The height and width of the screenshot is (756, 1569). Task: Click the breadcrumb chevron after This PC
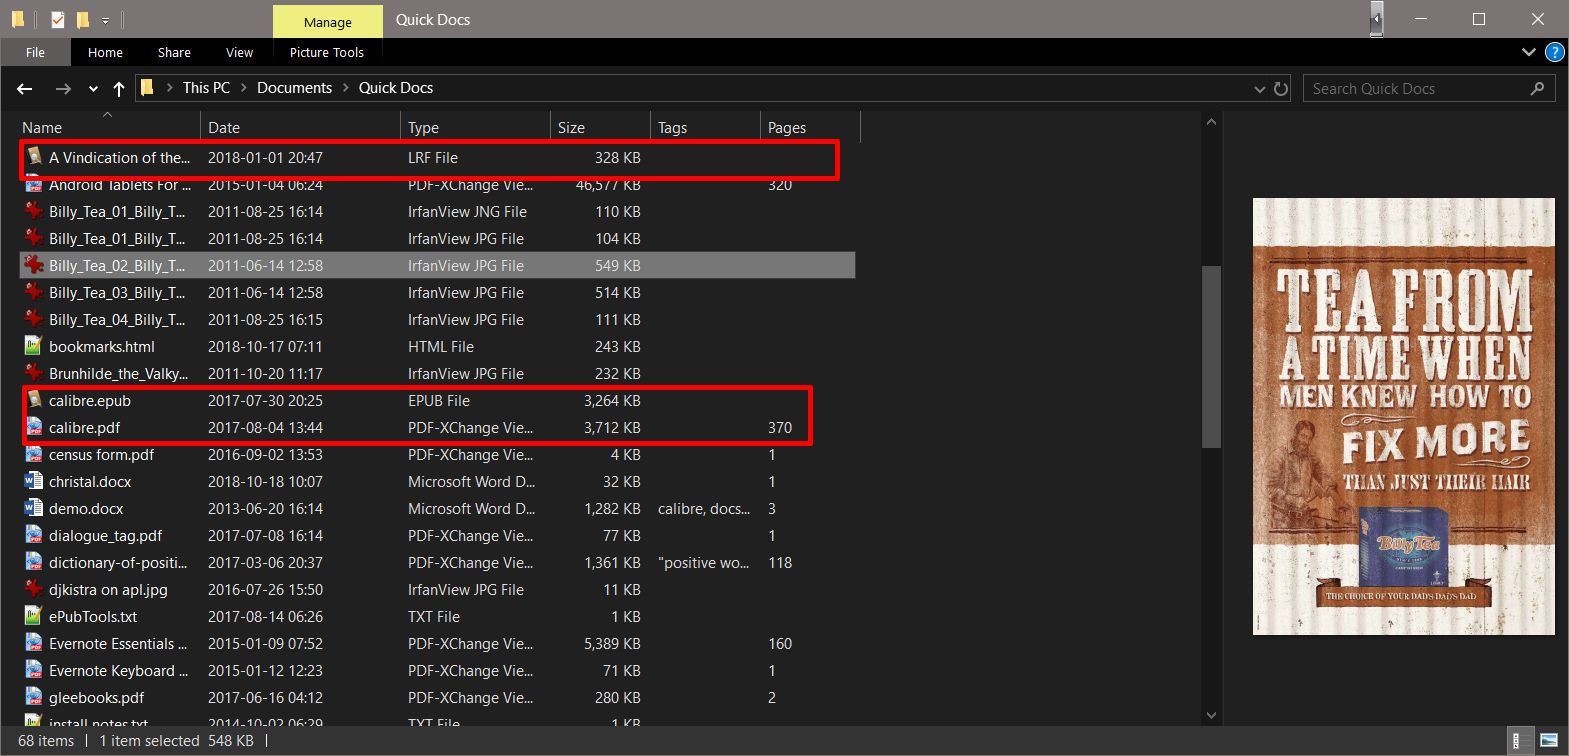[243, 88]
